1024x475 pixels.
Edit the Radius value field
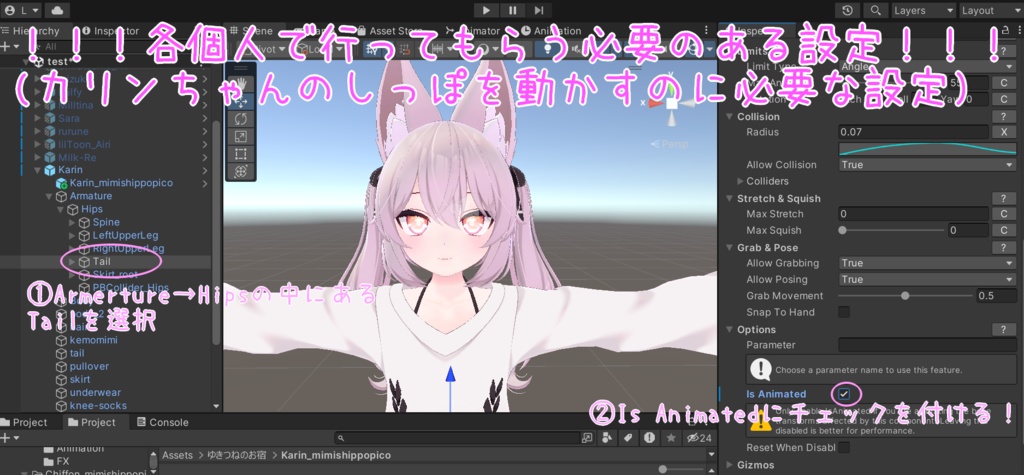[x=913, y=132]
